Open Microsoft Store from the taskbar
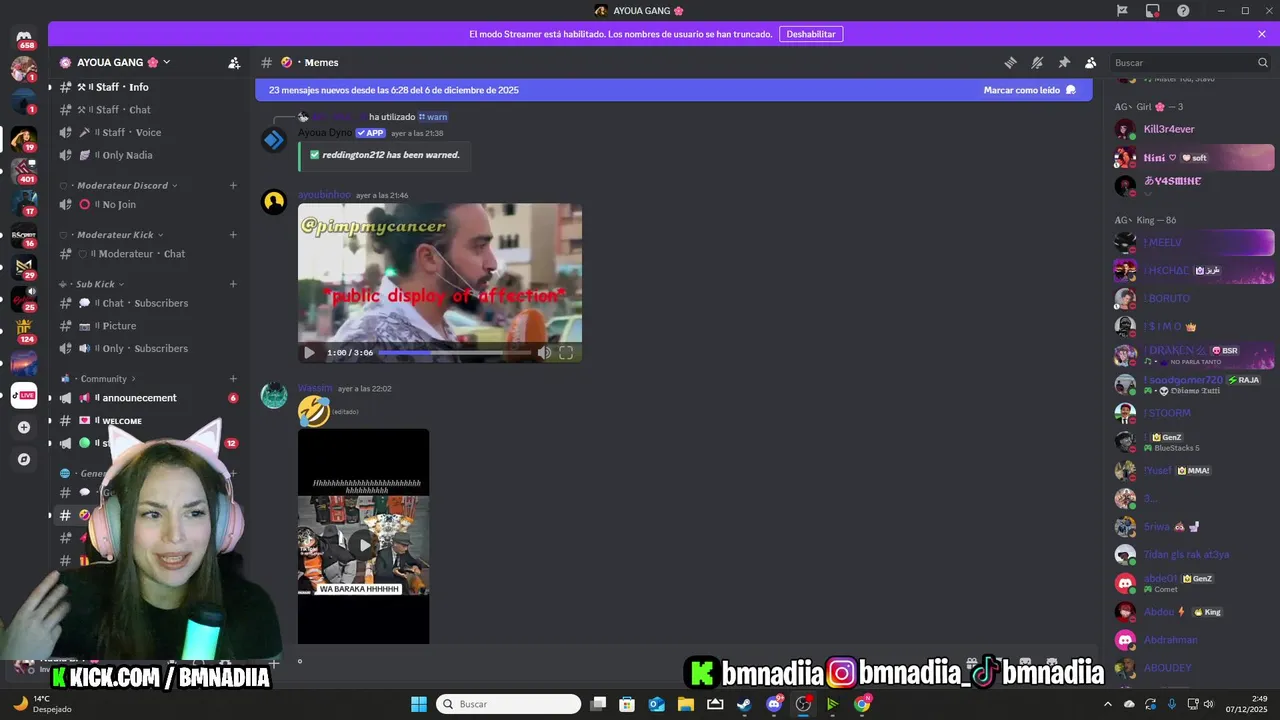The width and height of the screenshot is (1280, 720). (x=627, y=704)
